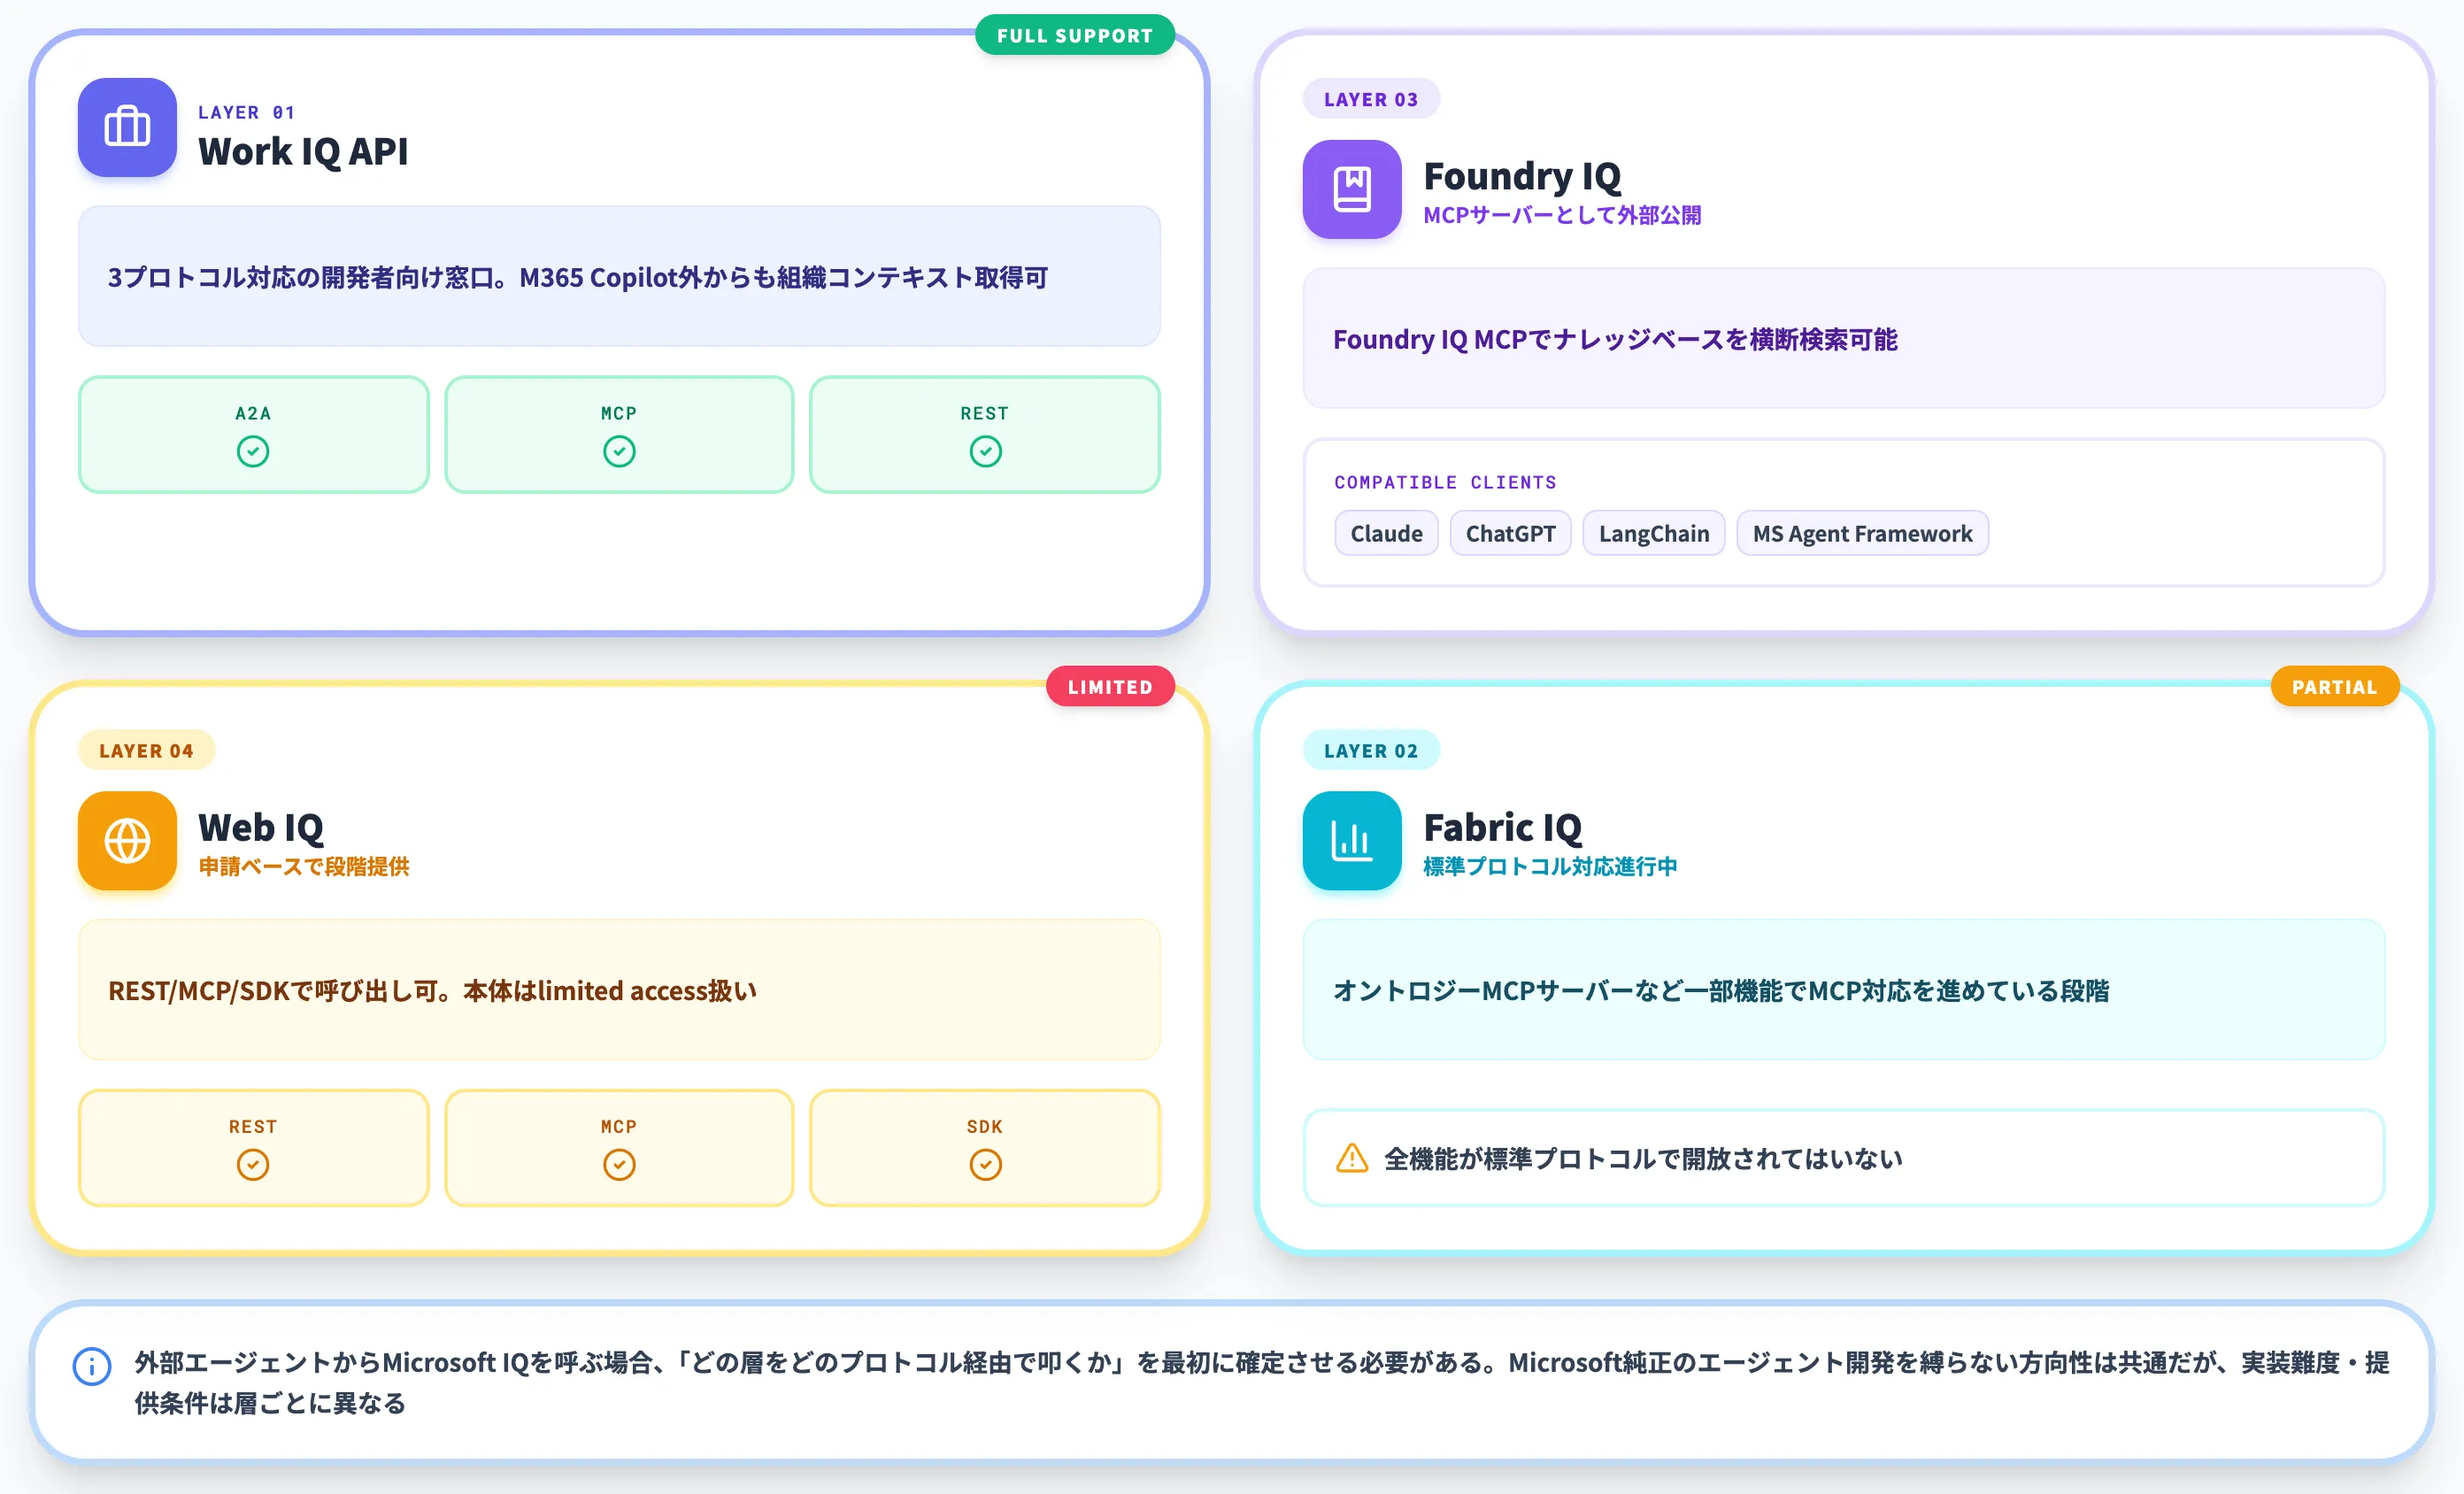Click the '外部エージェントからMicrosoft IQ' note text
Image resolution: width=2464 pixels, height=1494 pixels.
click(1262, 1382)
